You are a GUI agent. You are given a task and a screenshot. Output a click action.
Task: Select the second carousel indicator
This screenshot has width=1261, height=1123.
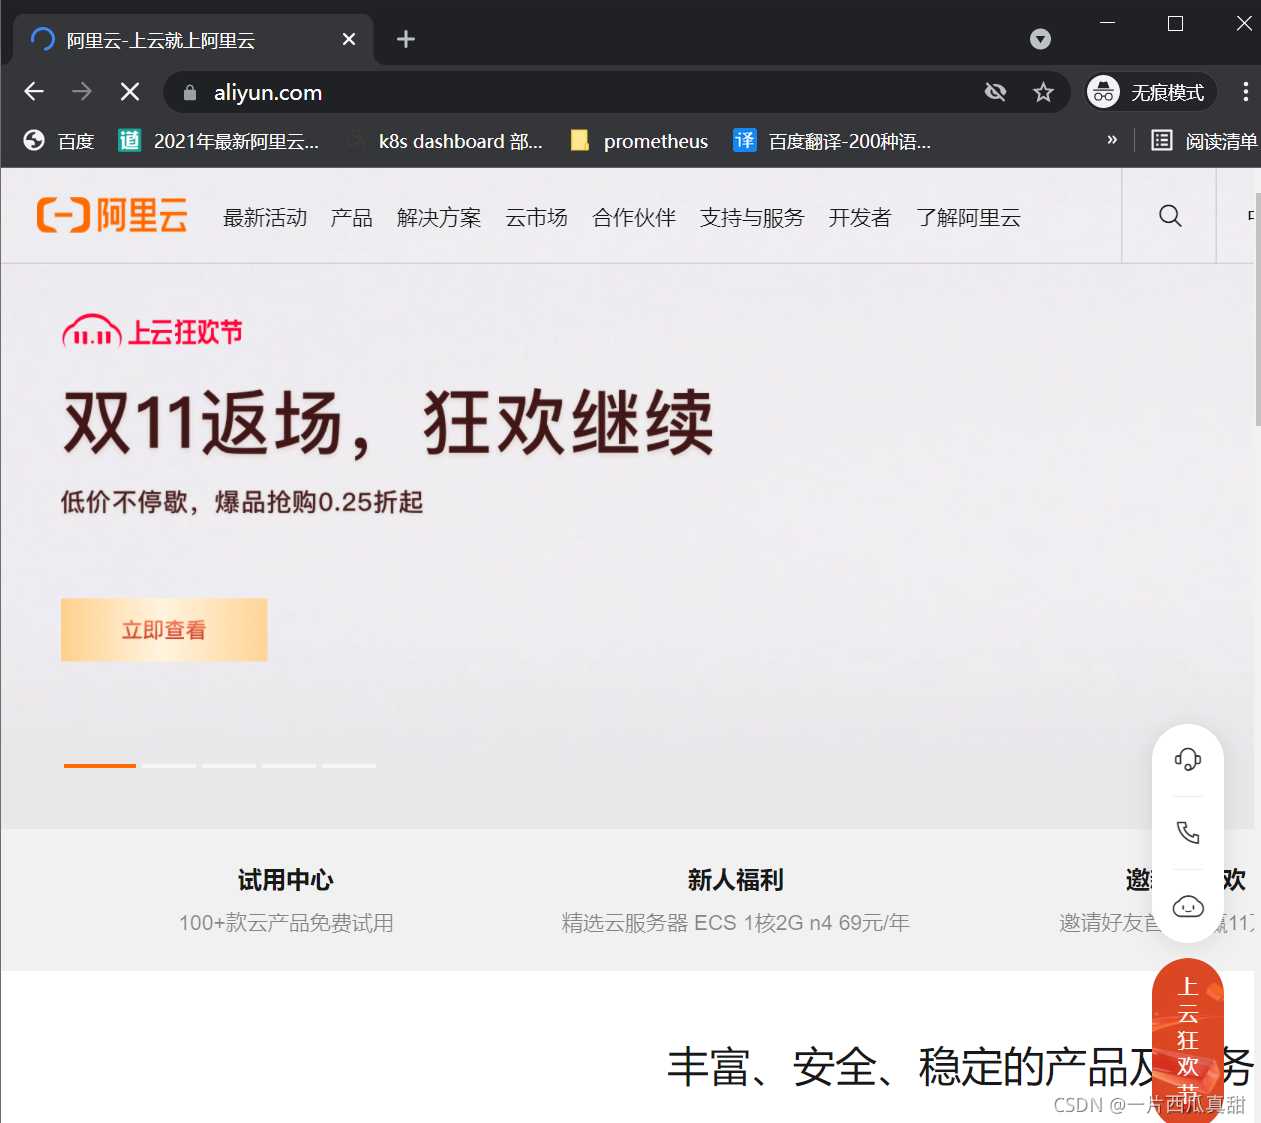point(169,766)
